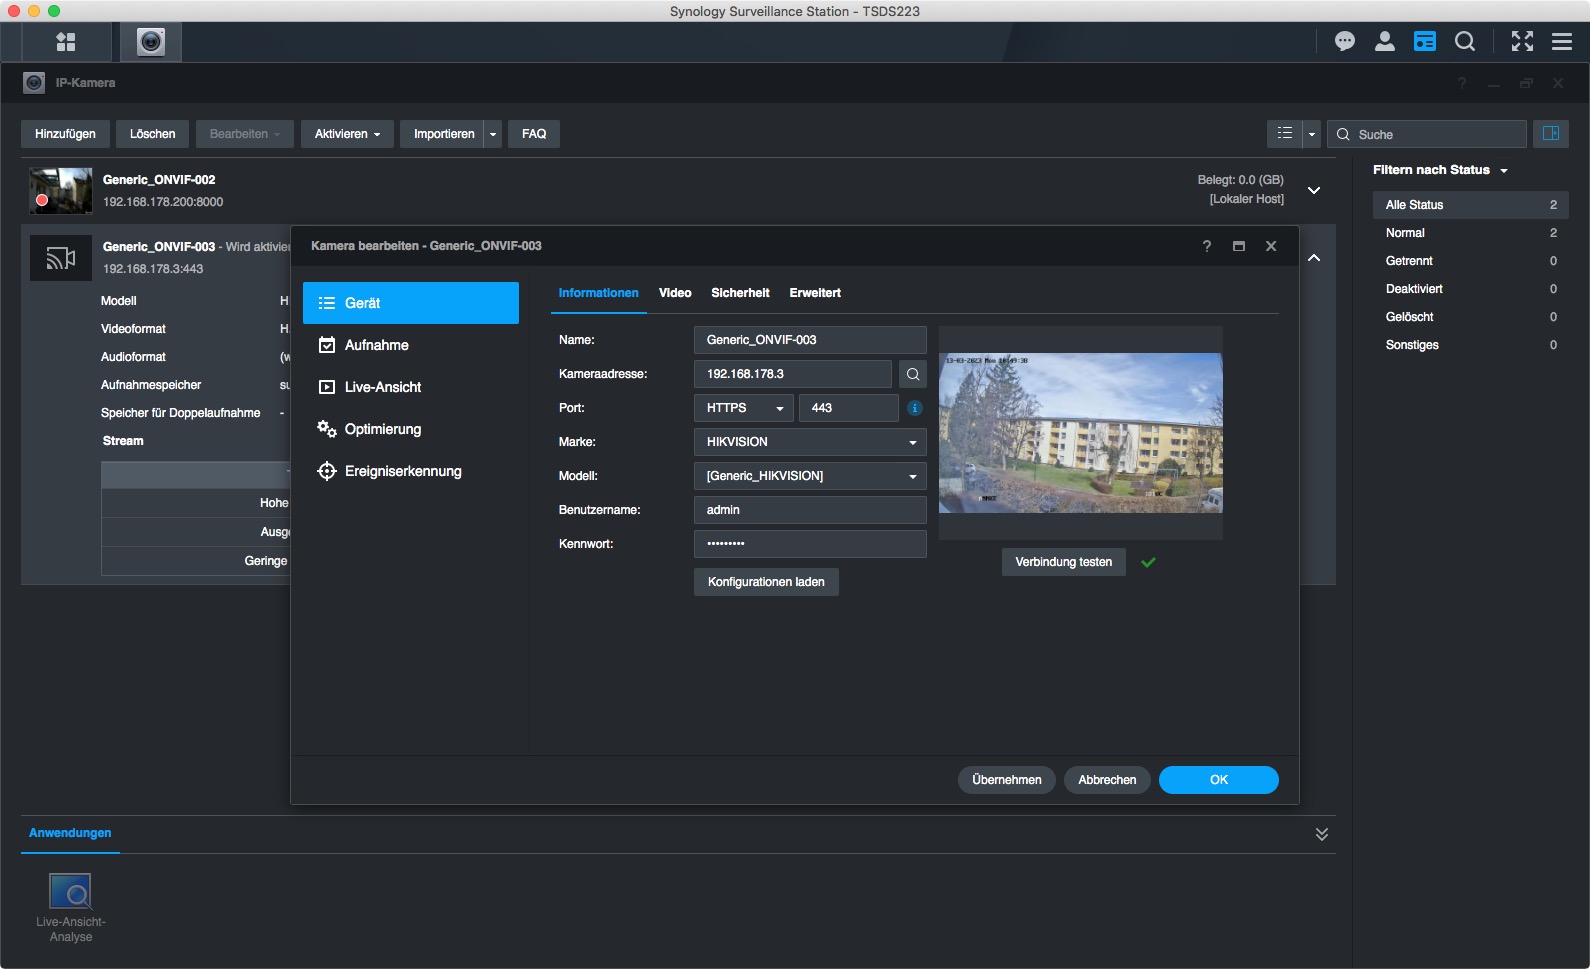The height and width of the screenshot is (969, 1590).
Task: Click the Verbindung testen button
Action: 1063,562
